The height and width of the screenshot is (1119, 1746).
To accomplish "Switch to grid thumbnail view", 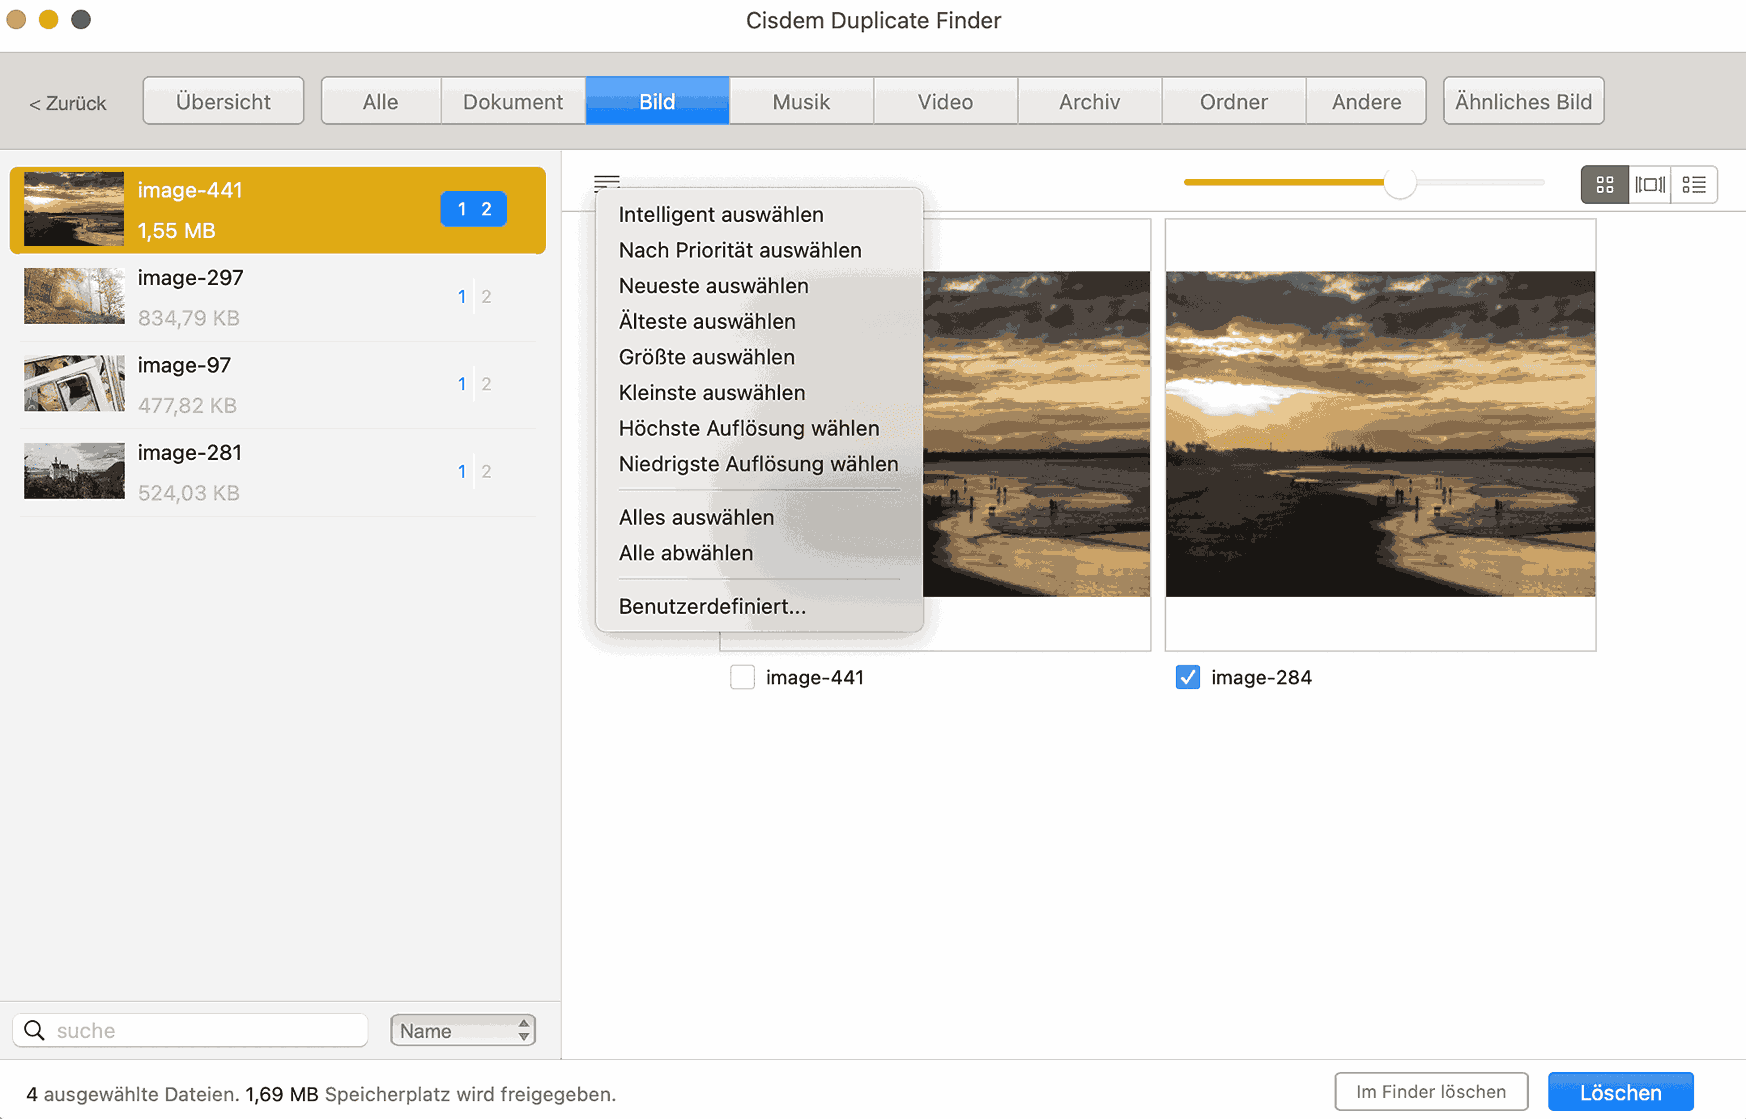I will (1604, 185).
